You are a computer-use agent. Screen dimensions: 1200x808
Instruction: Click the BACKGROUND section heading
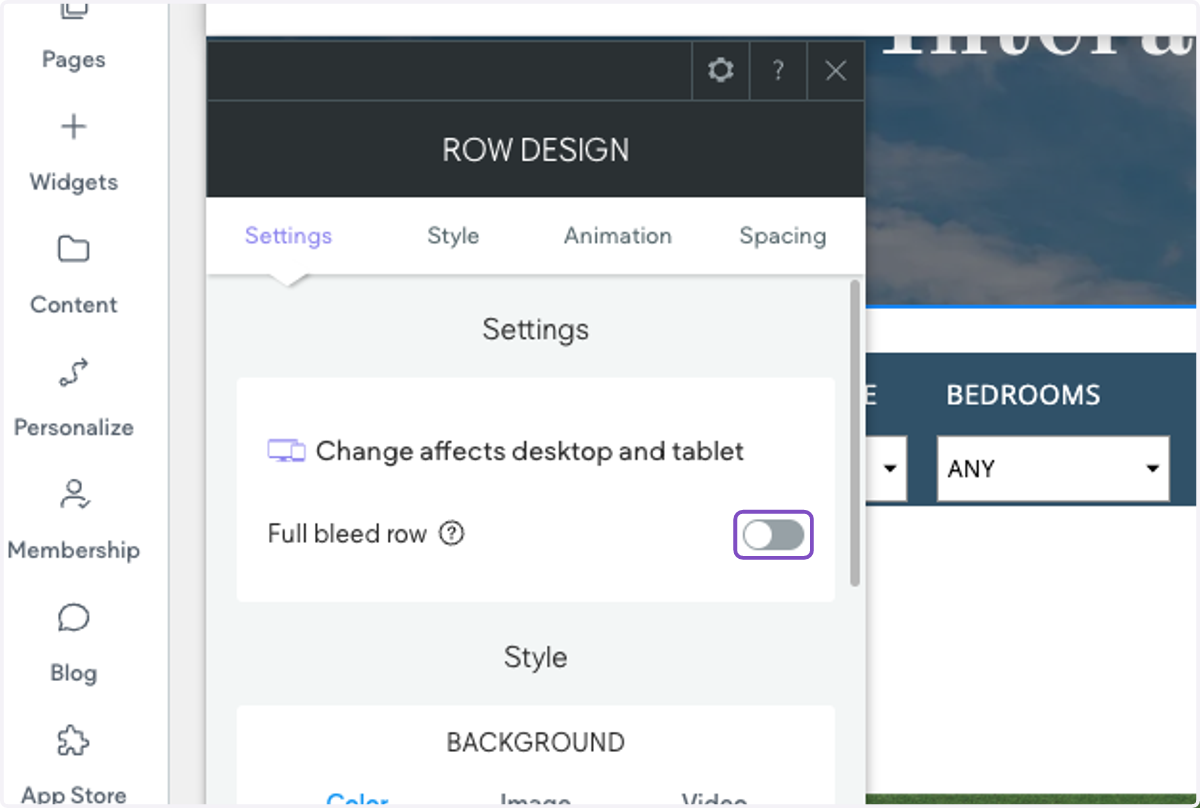[x=536, y=742]
